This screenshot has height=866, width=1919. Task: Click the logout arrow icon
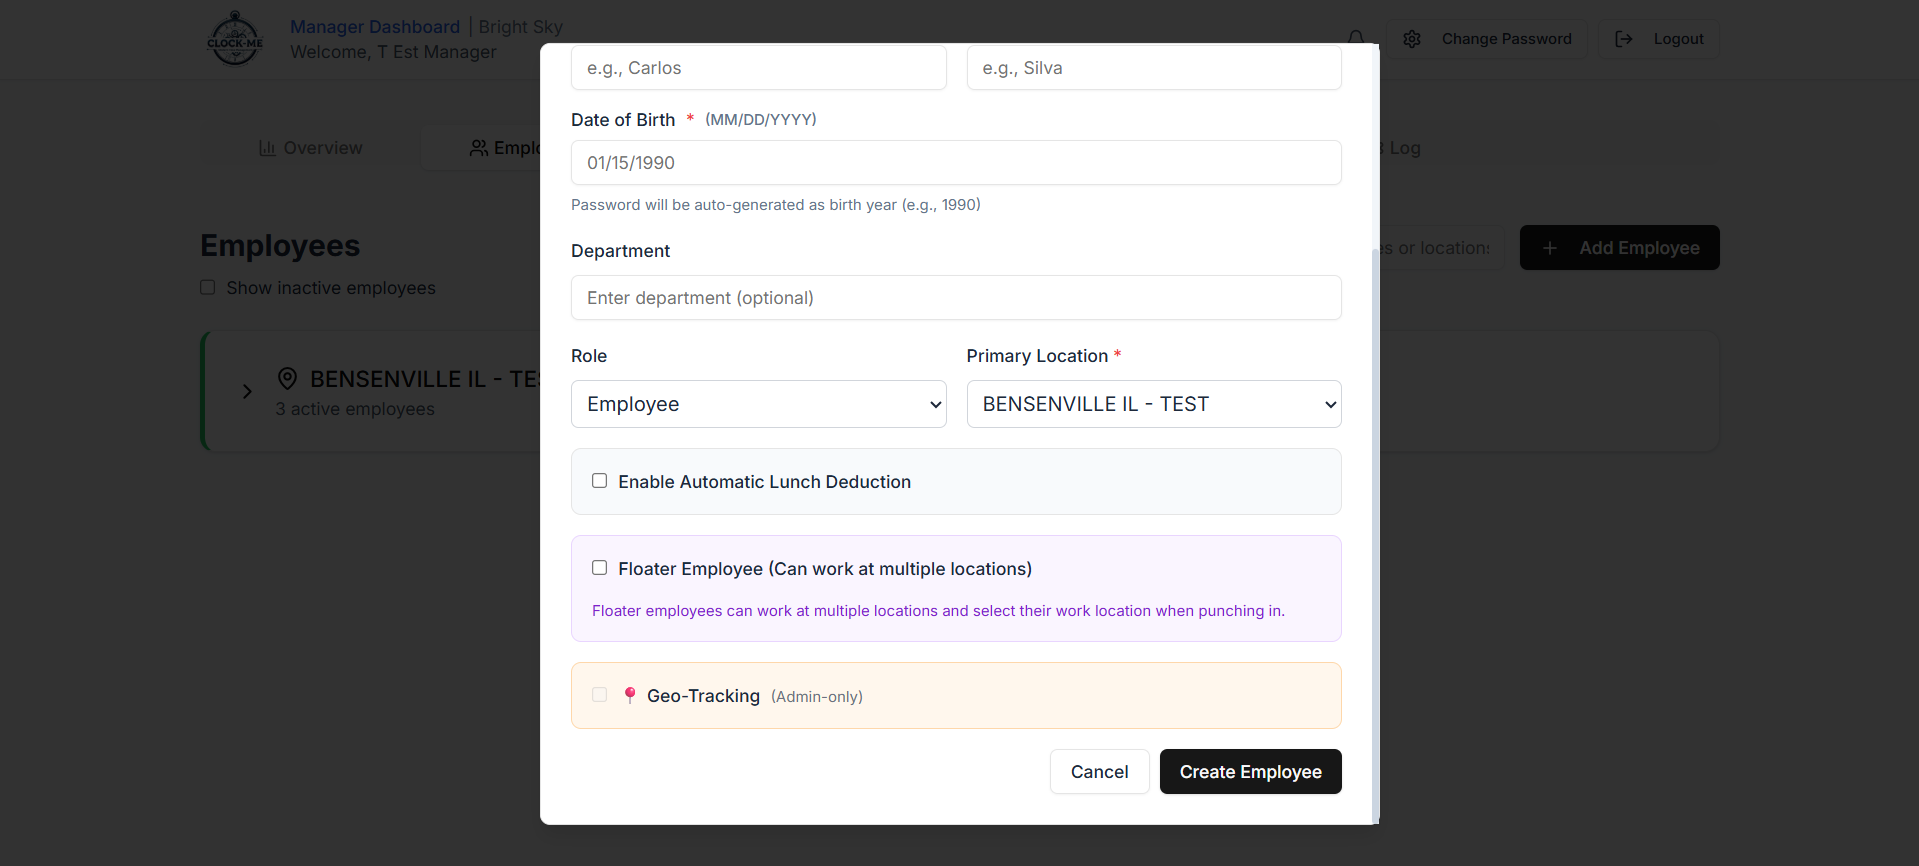(1624, 39)
